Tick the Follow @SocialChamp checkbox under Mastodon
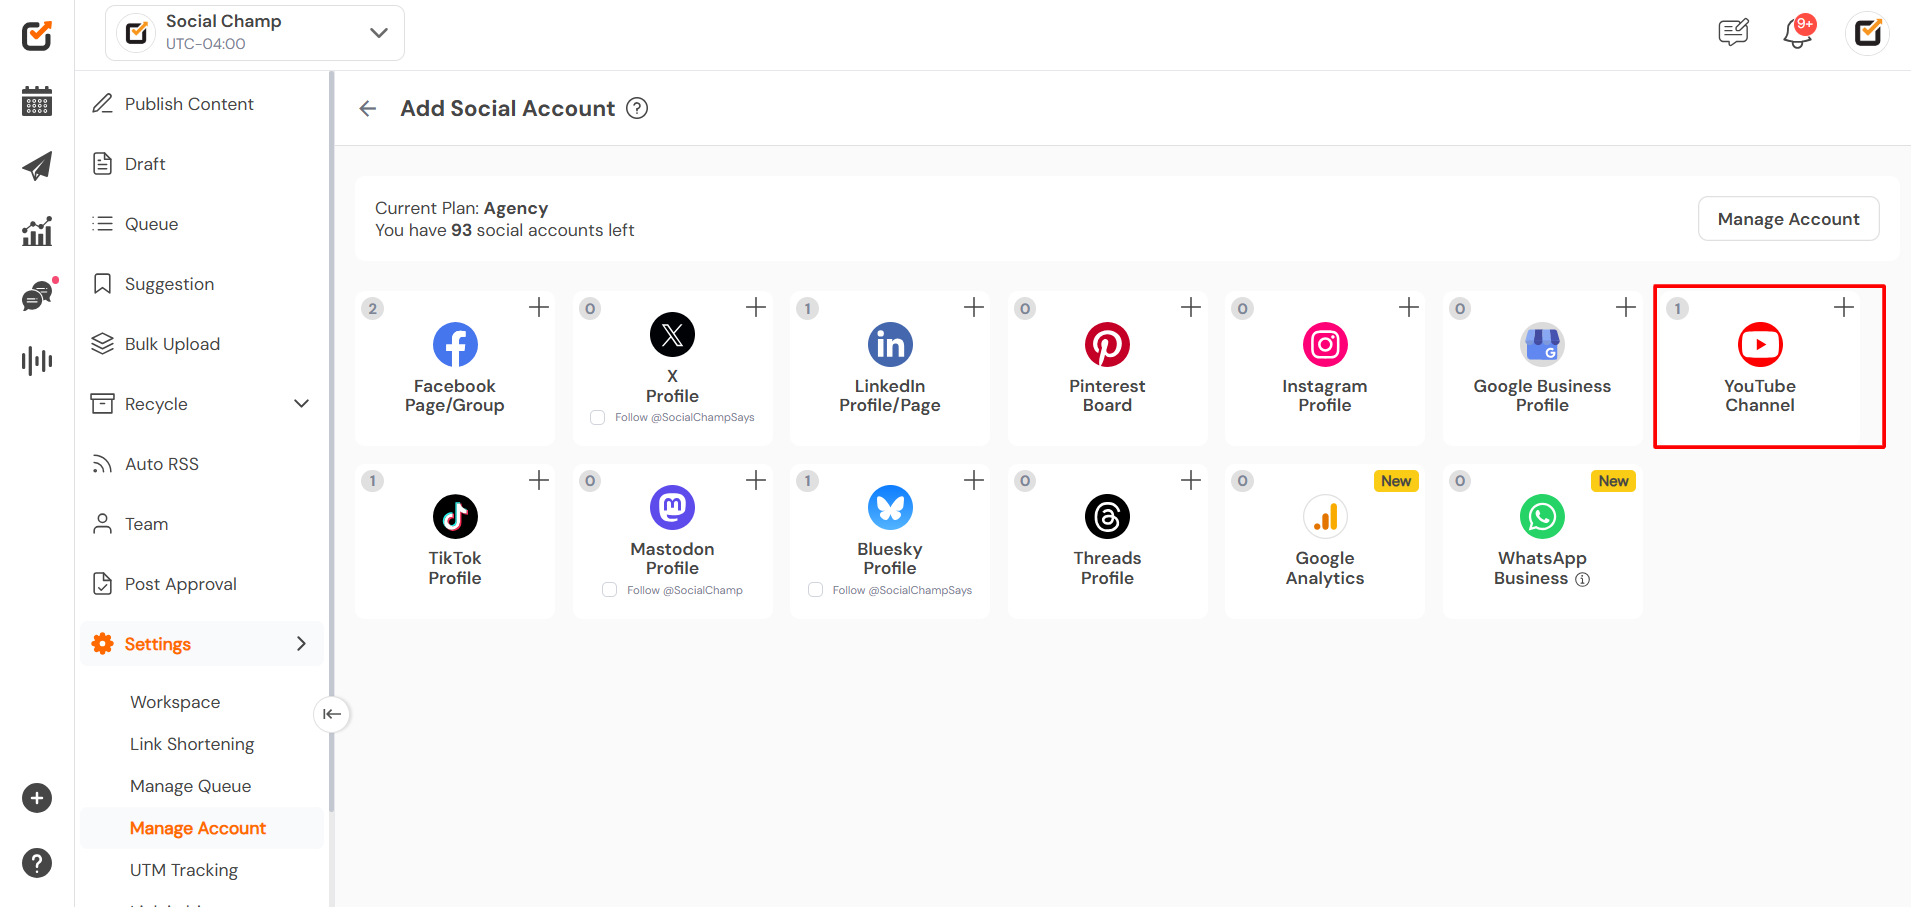The width and height of the screenshot is (1911, 907). point(609,590)
